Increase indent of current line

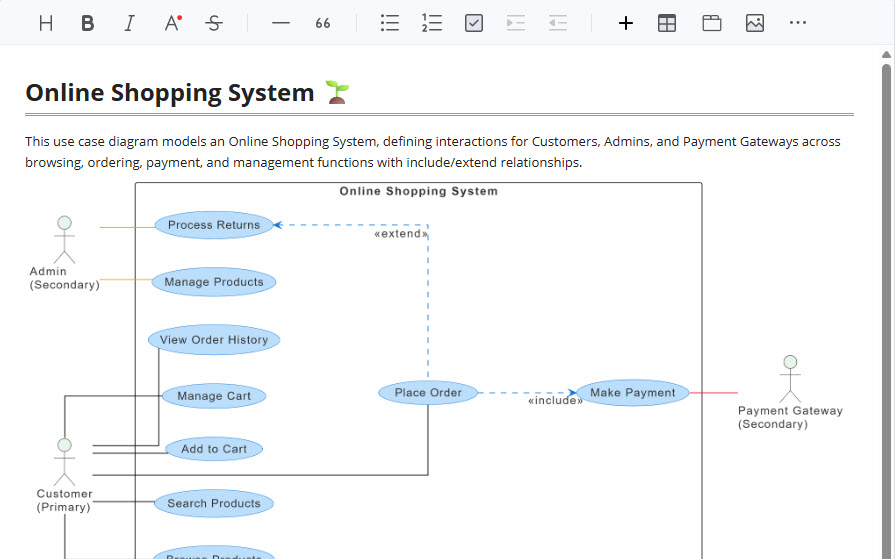[x=516, y=23]
